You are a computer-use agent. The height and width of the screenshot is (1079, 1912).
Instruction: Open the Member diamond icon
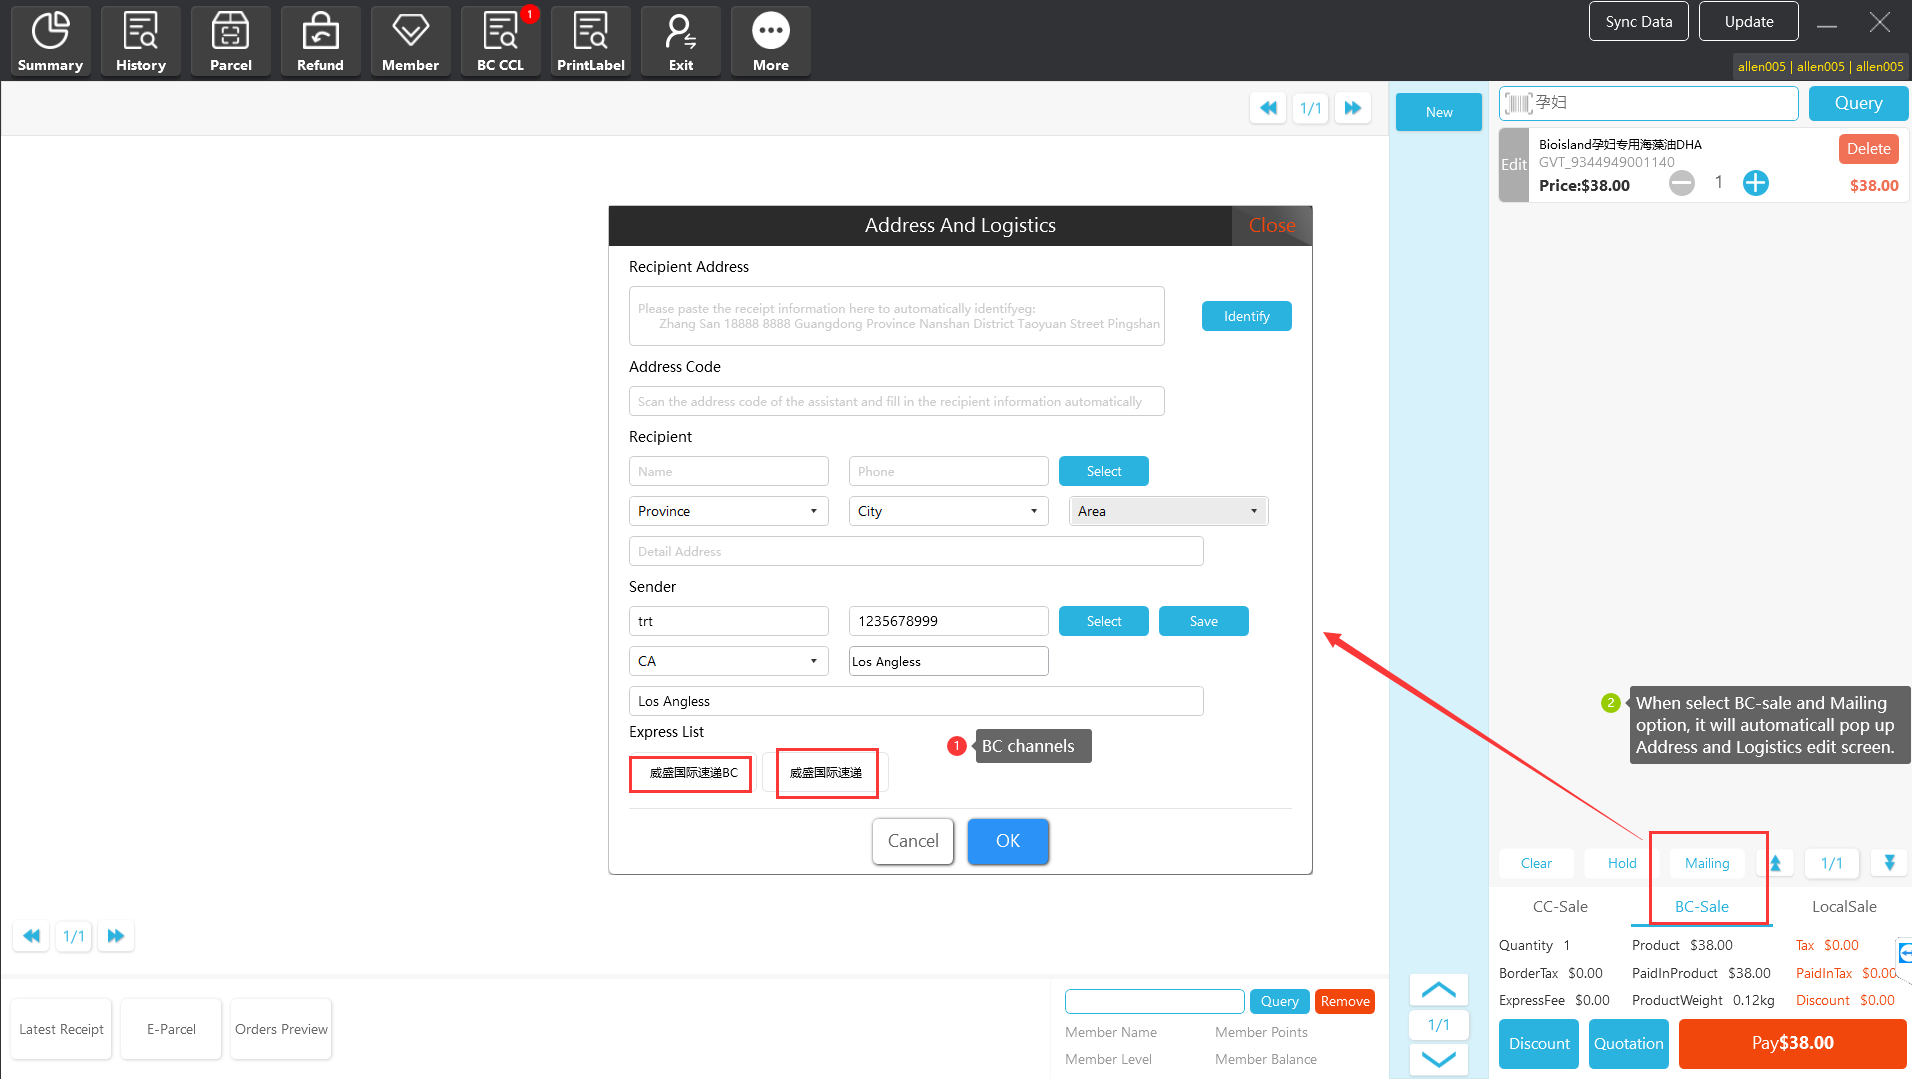pyautogui.click(x=410, y=41)
